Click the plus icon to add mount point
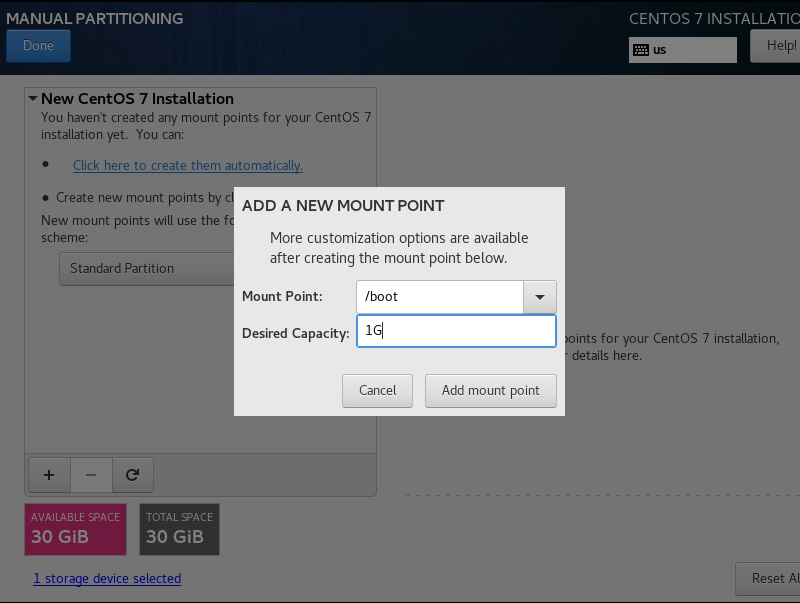This screenshot has height=603, width=800. pyautogui.click(x=49, y=475)
